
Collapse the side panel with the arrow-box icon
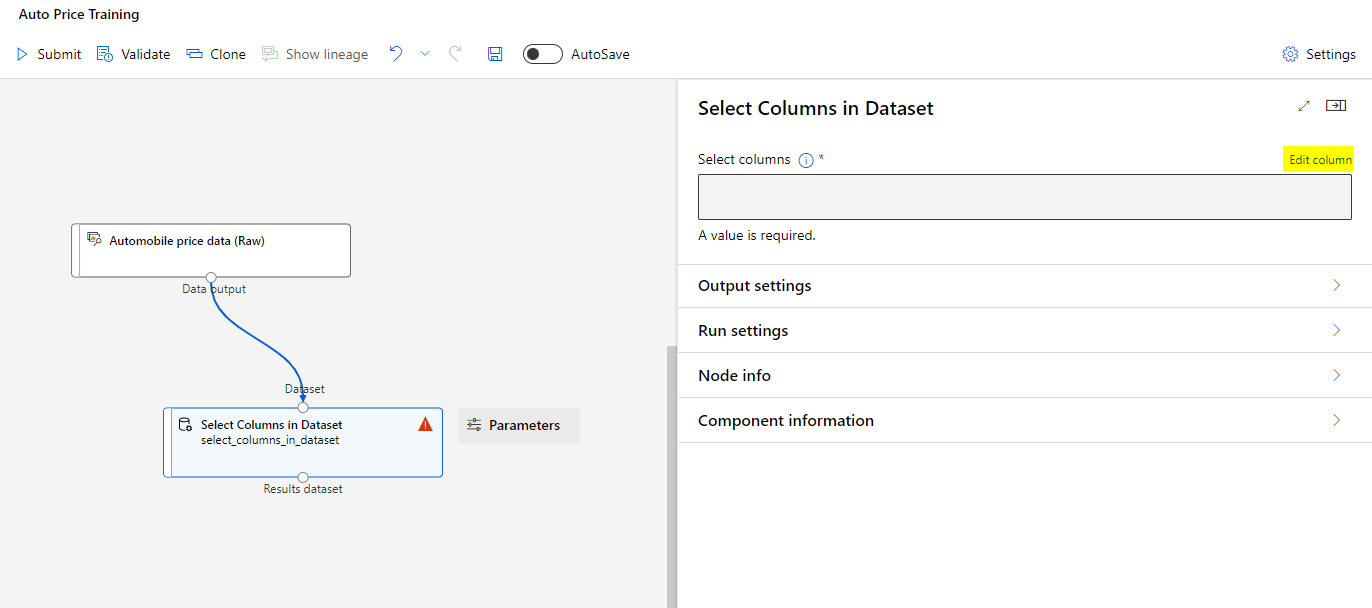tap(1335, 106)
